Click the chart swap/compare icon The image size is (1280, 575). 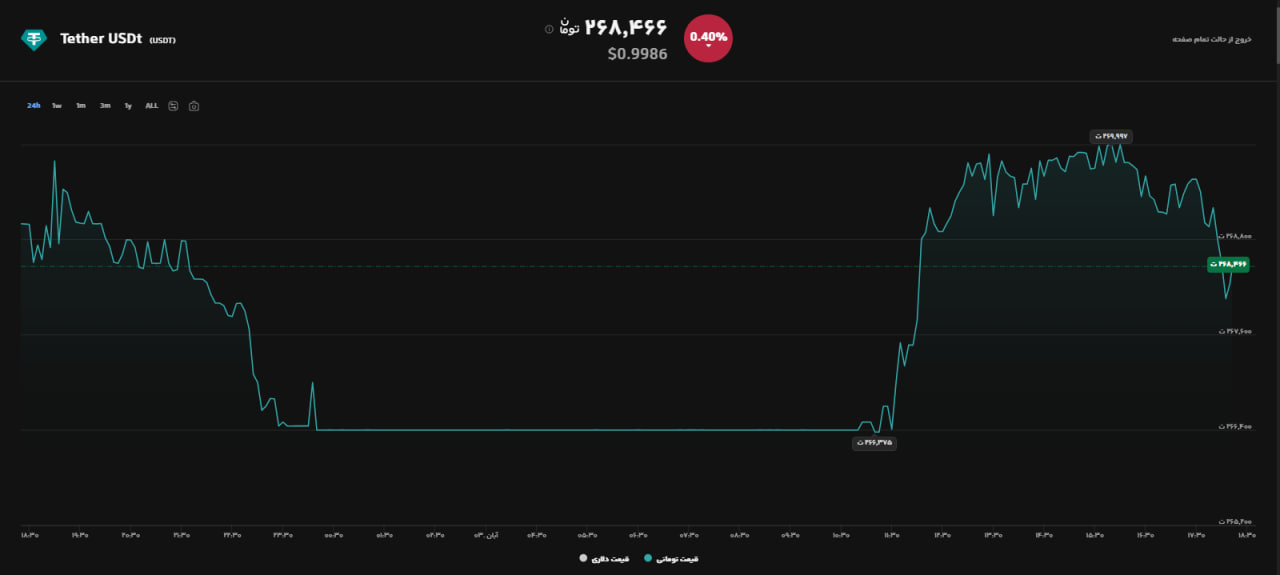173,105
